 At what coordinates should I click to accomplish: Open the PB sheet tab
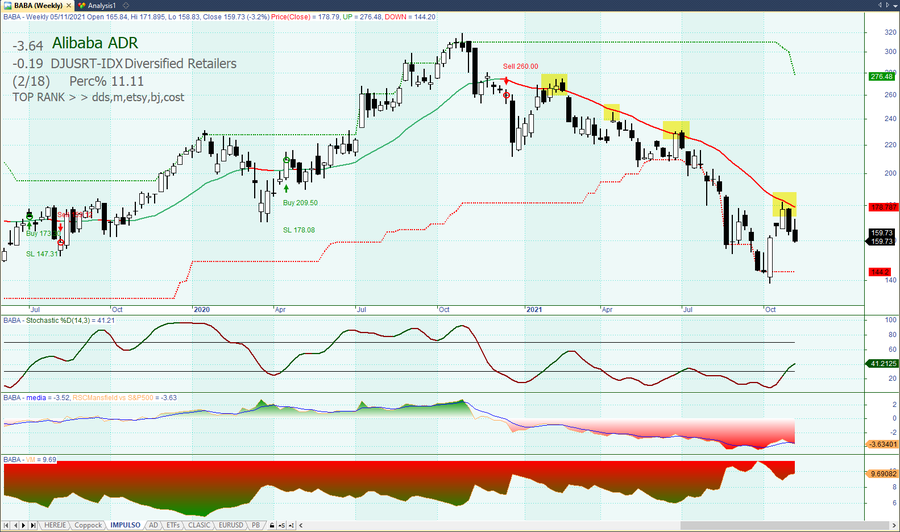pos(256,525)
